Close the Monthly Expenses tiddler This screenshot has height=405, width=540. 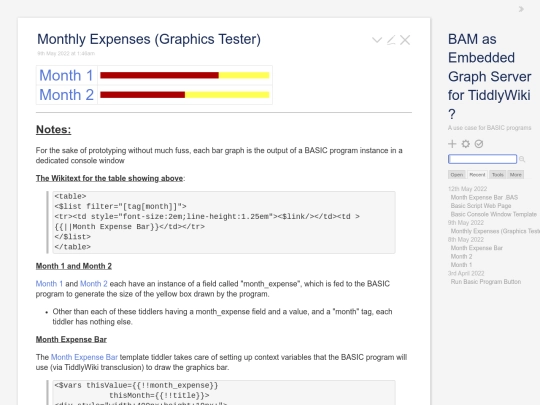pos(405,40)
